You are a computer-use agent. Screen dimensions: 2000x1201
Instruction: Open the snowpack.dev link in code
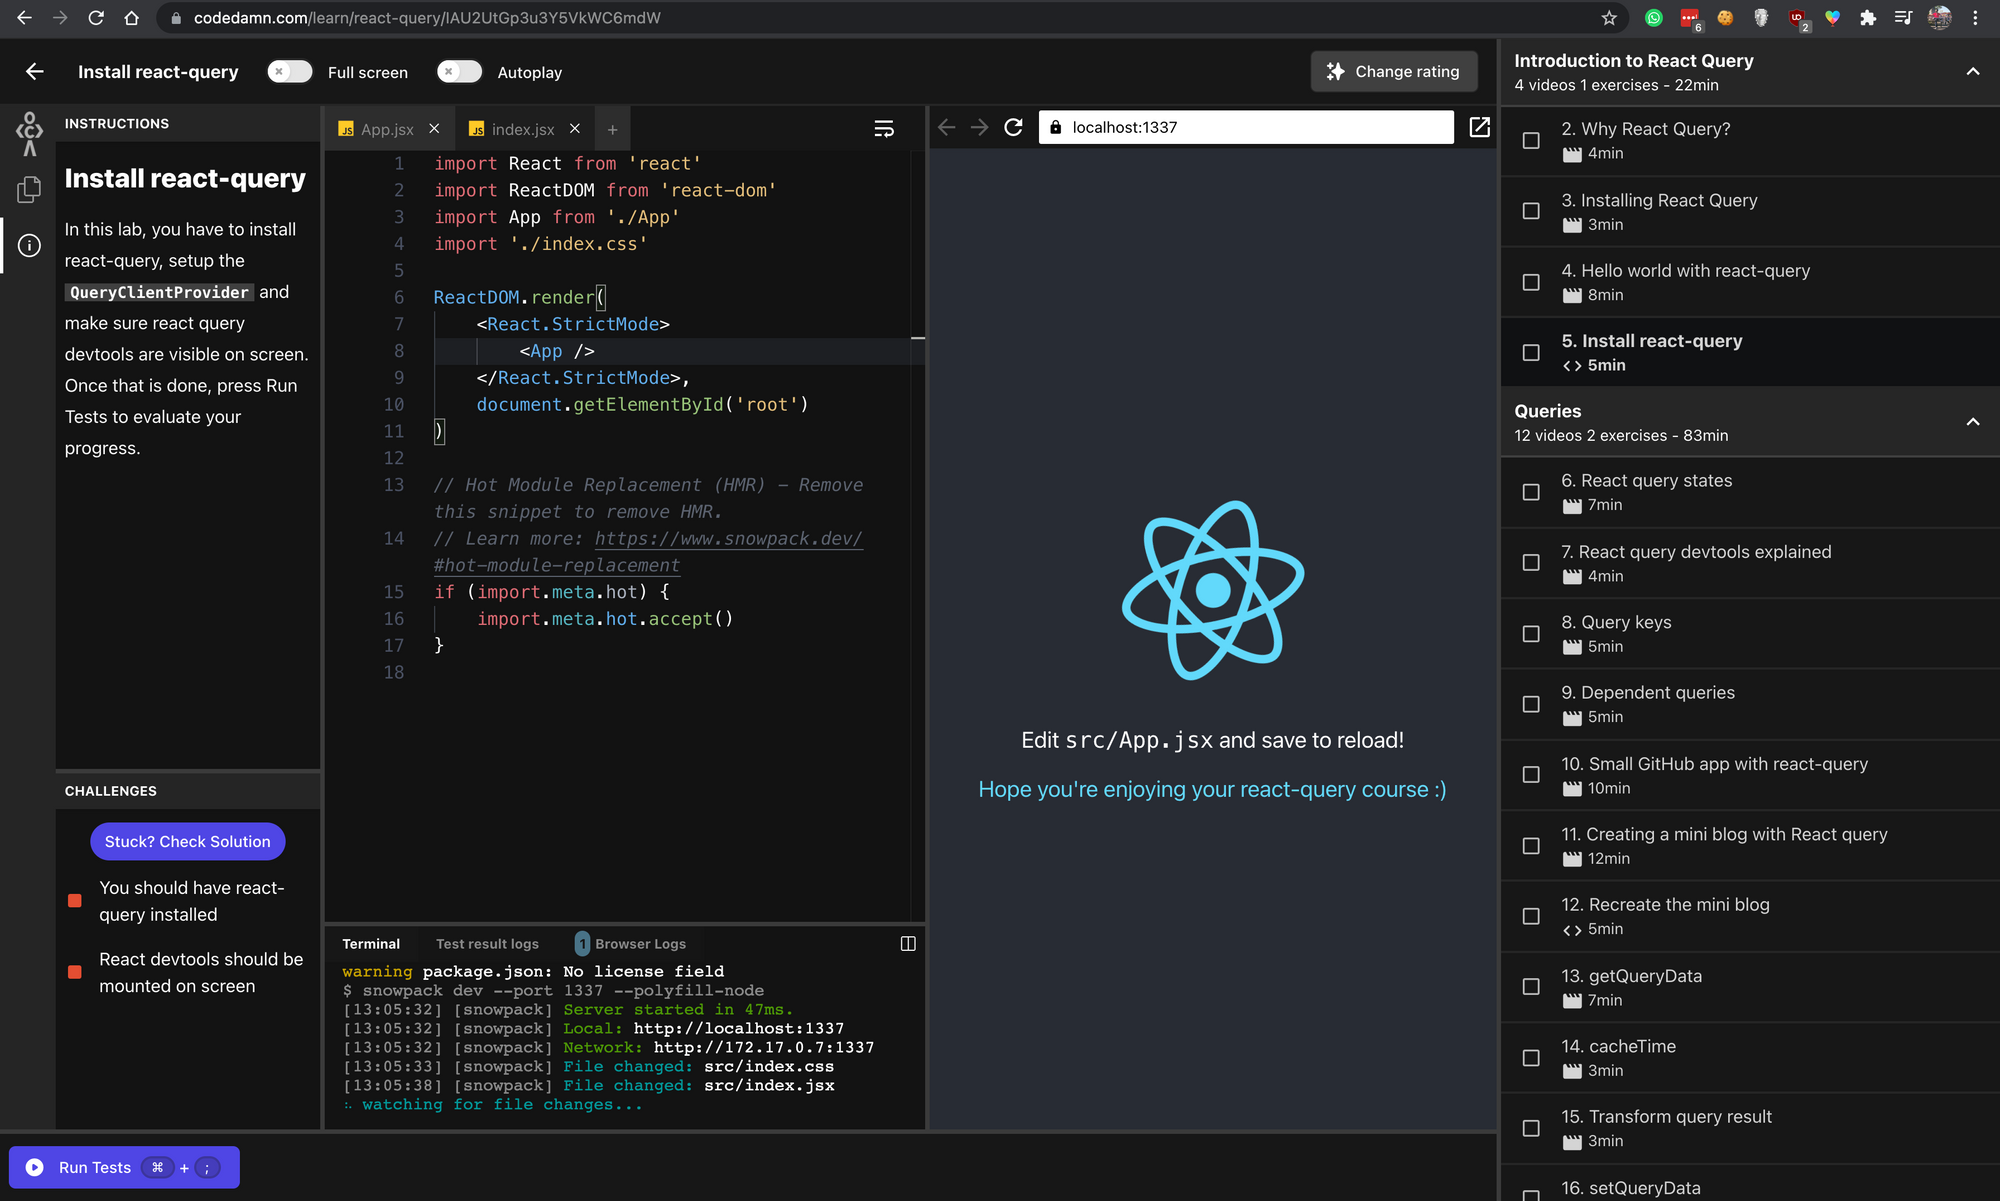[728, 538]
